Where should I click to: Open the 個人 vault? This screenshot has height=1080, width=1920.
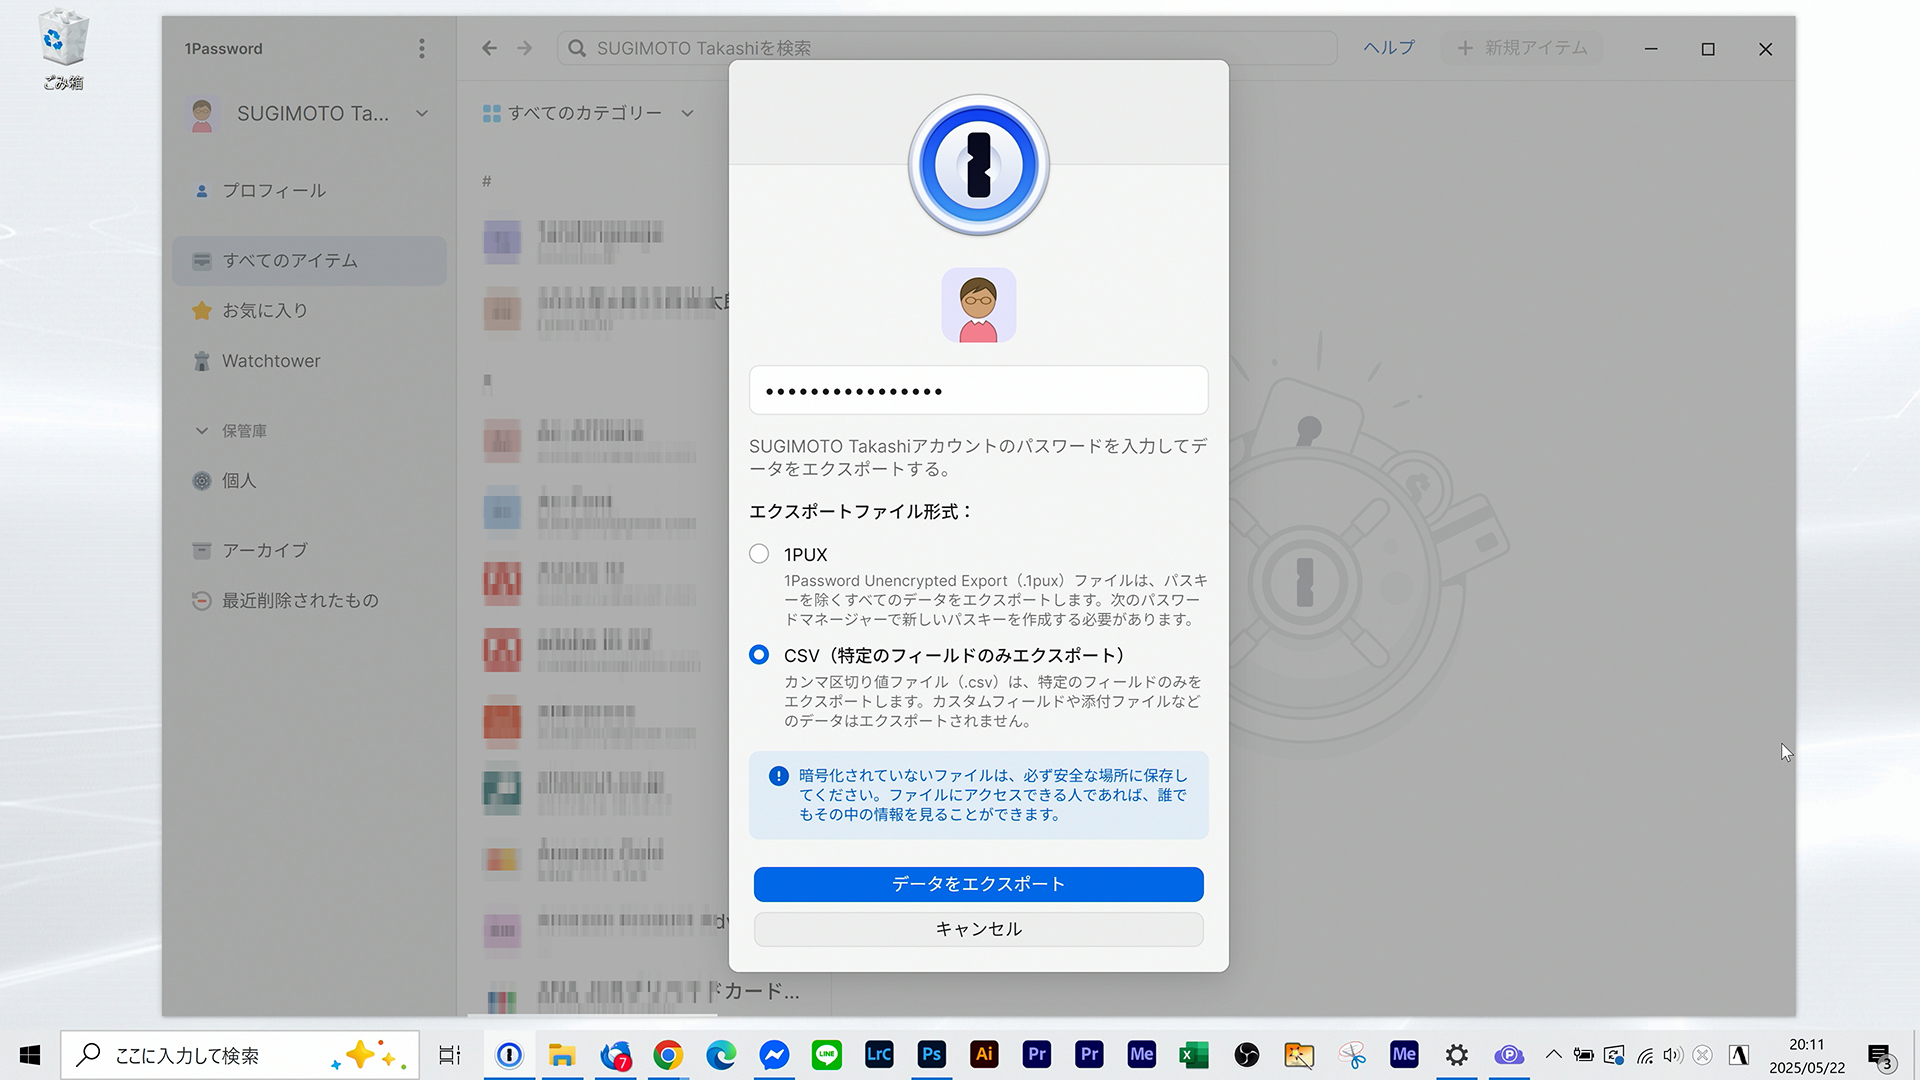tap(308, 481)
